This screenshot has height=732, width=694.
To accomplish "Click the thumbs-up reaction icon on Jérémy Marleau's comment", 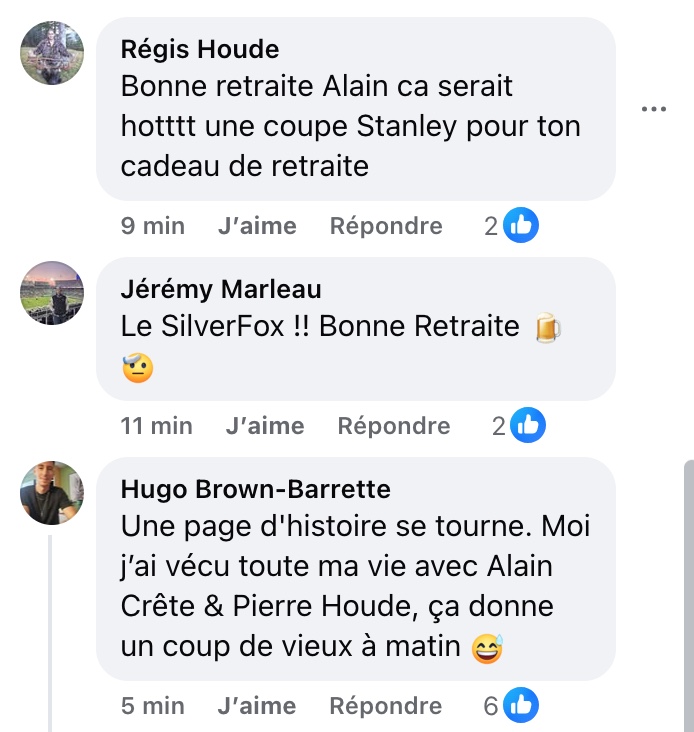I will click(528, 426).
